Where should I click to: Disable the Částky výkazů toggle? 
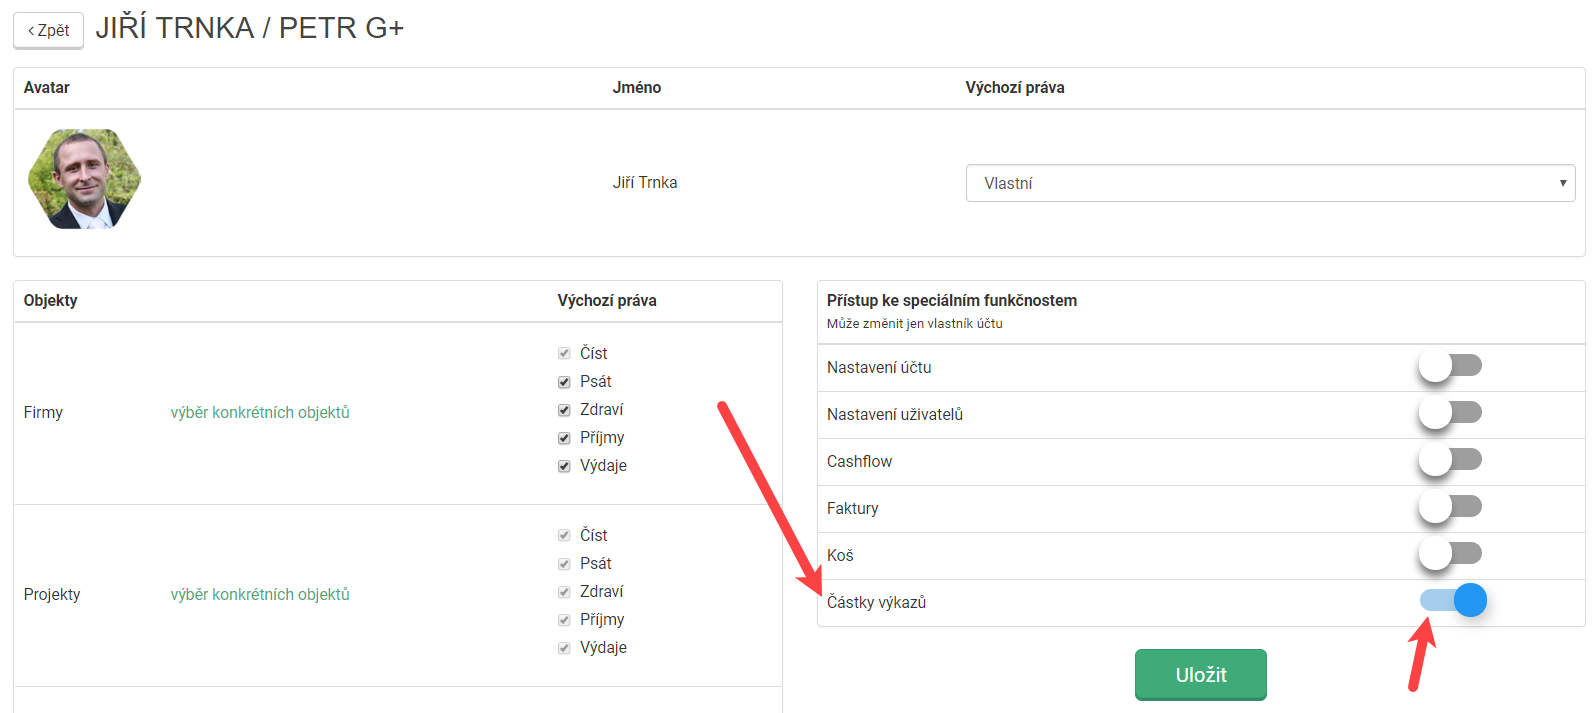click(1453, 600)
